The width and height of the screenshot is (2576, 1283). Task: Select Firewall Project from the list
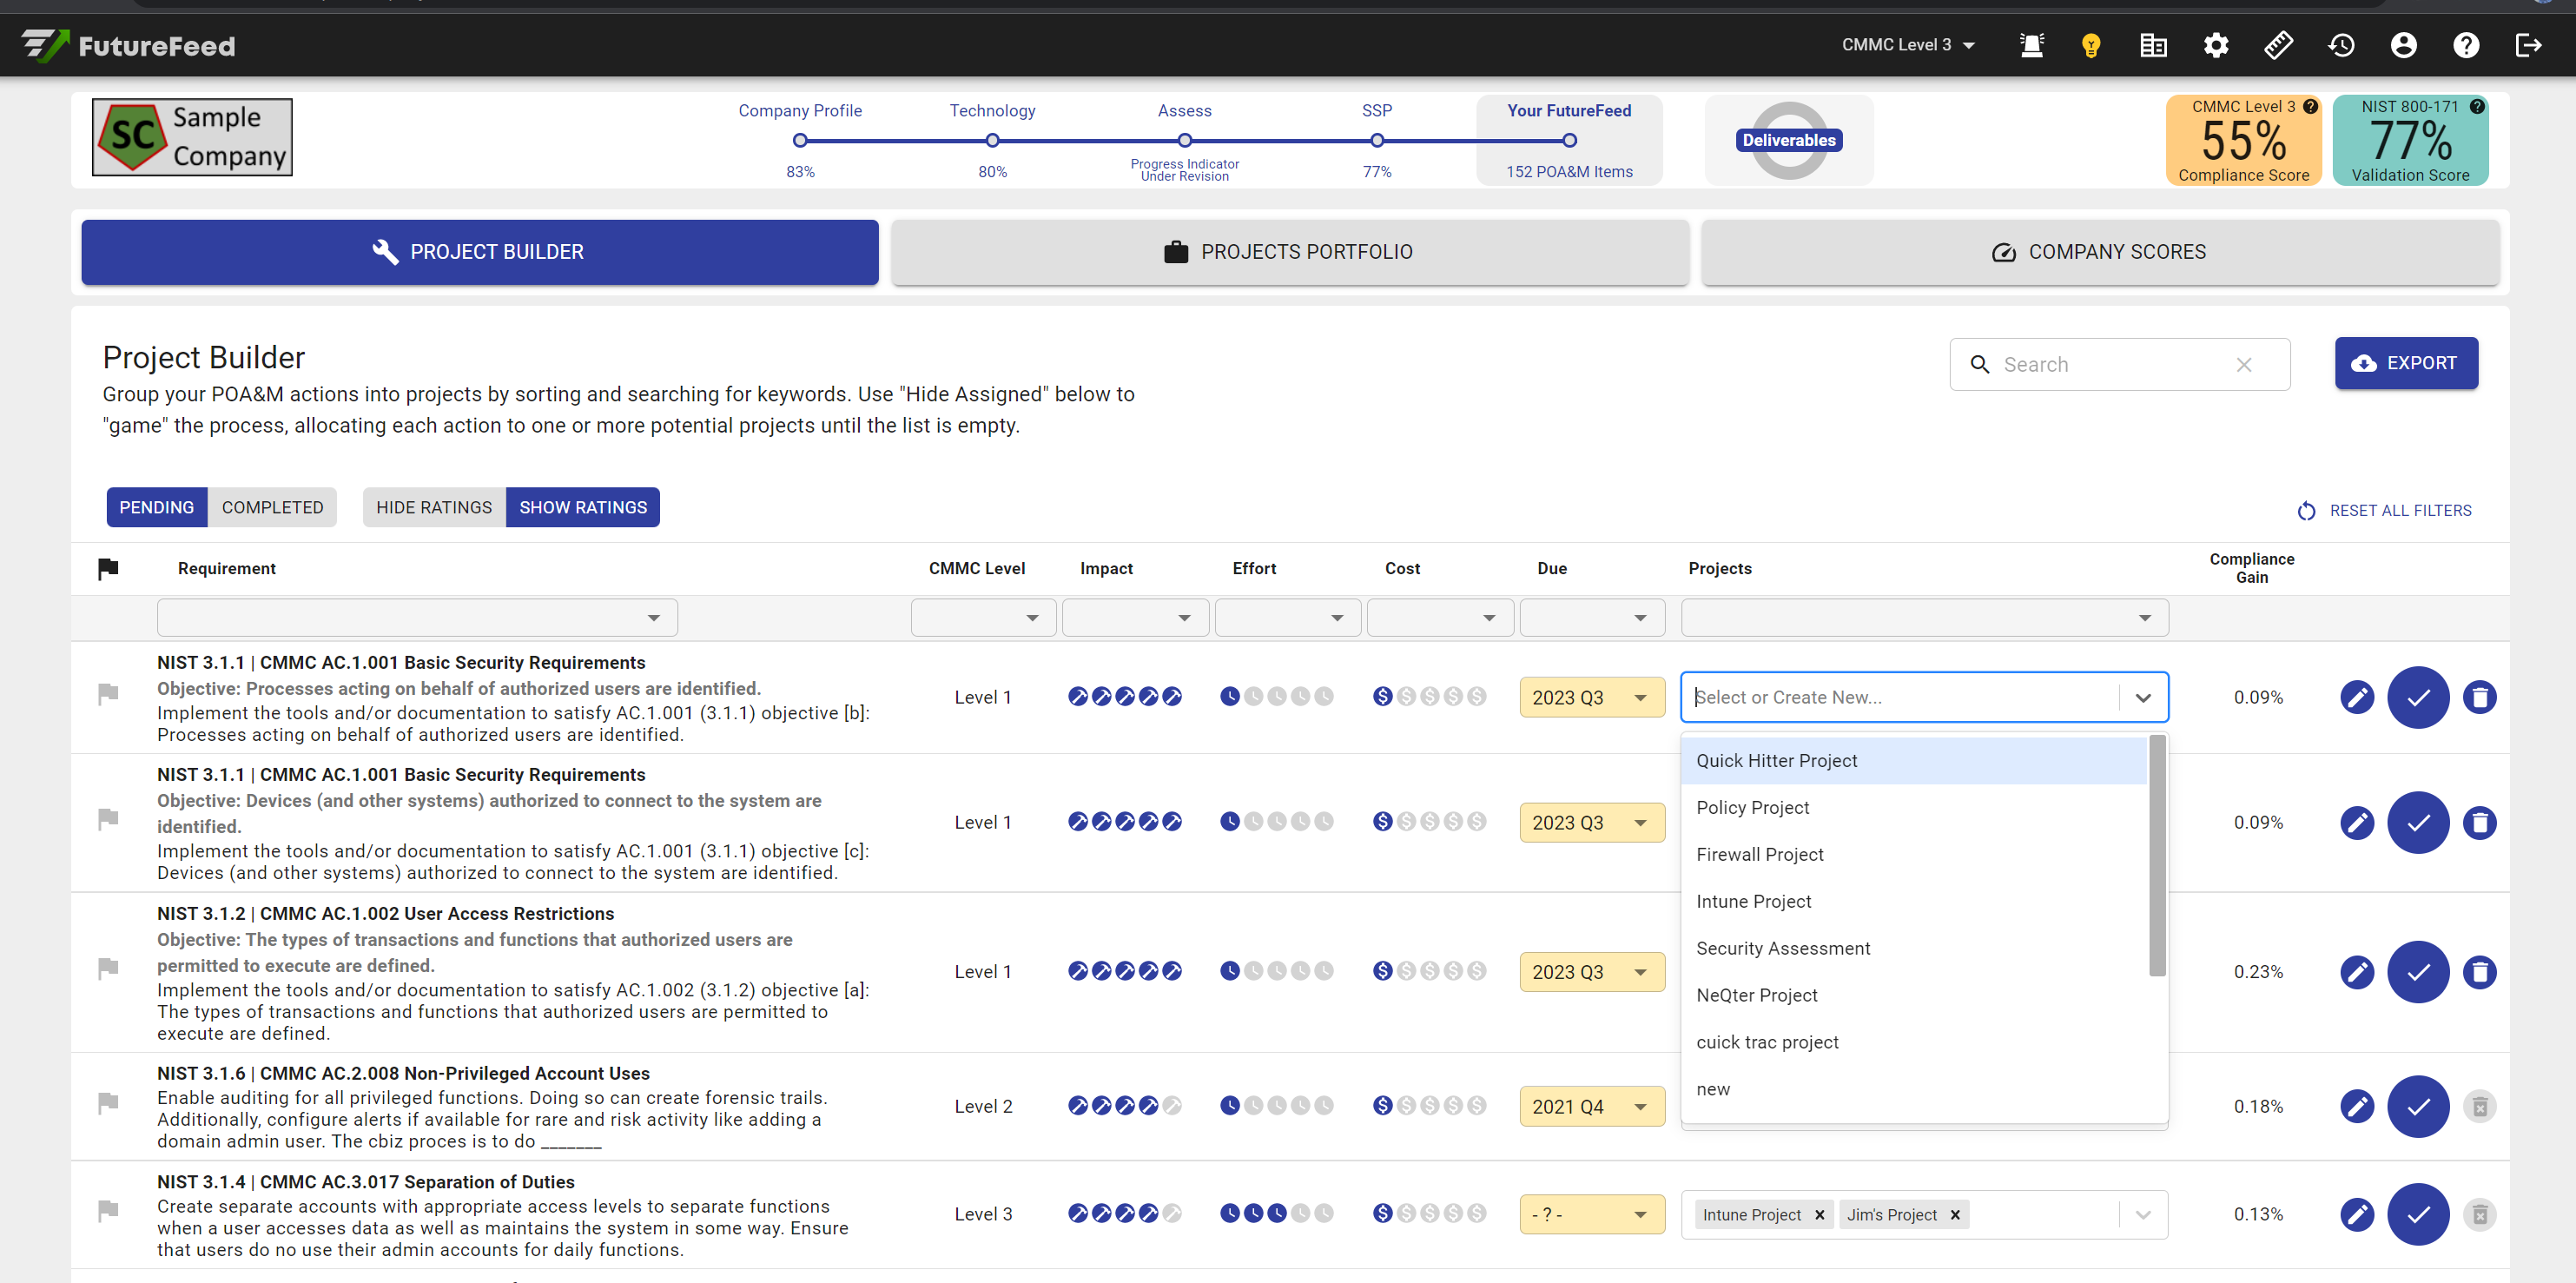pos(1759,854)
